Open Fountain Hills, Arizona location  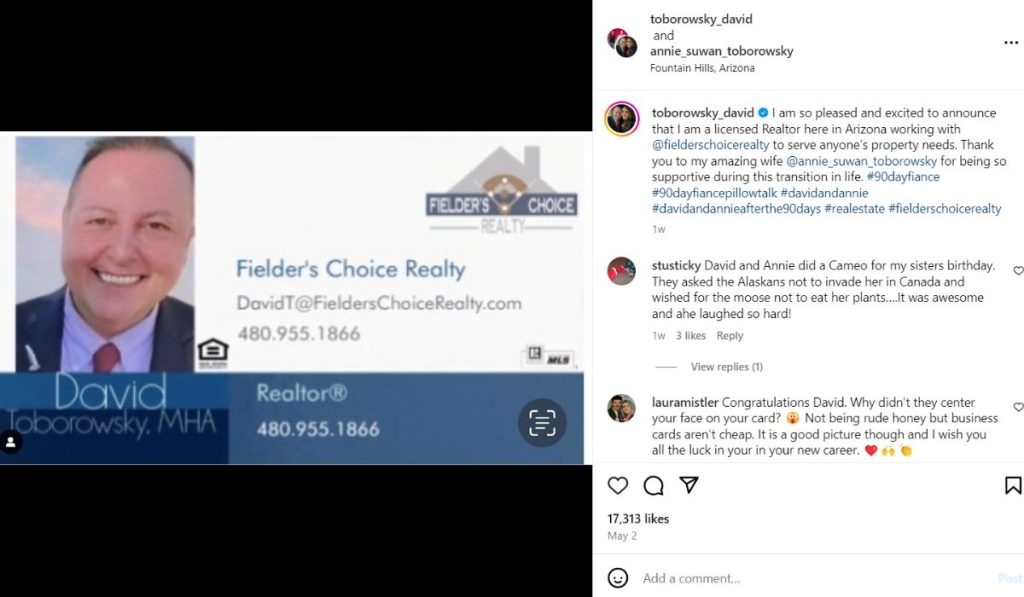[x=702, y=68]
